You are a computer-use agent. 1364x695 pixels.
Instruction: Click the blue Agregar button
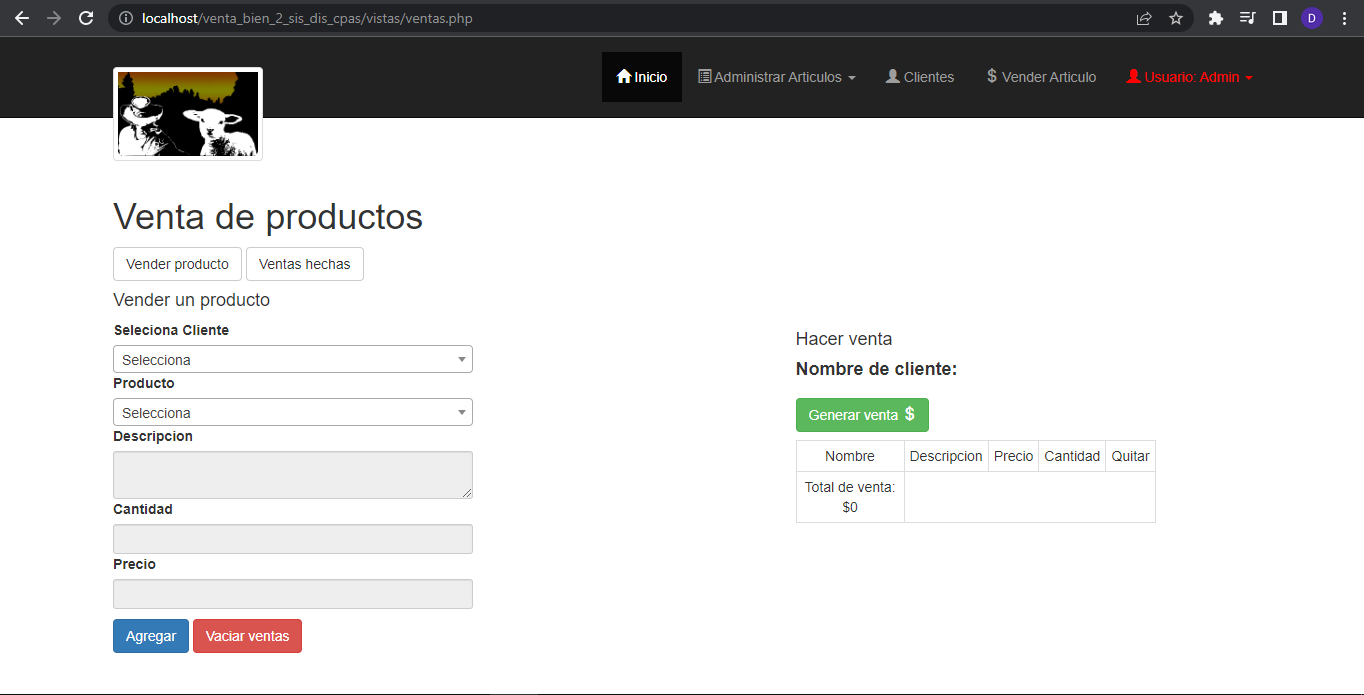click(x=150, y=636)
